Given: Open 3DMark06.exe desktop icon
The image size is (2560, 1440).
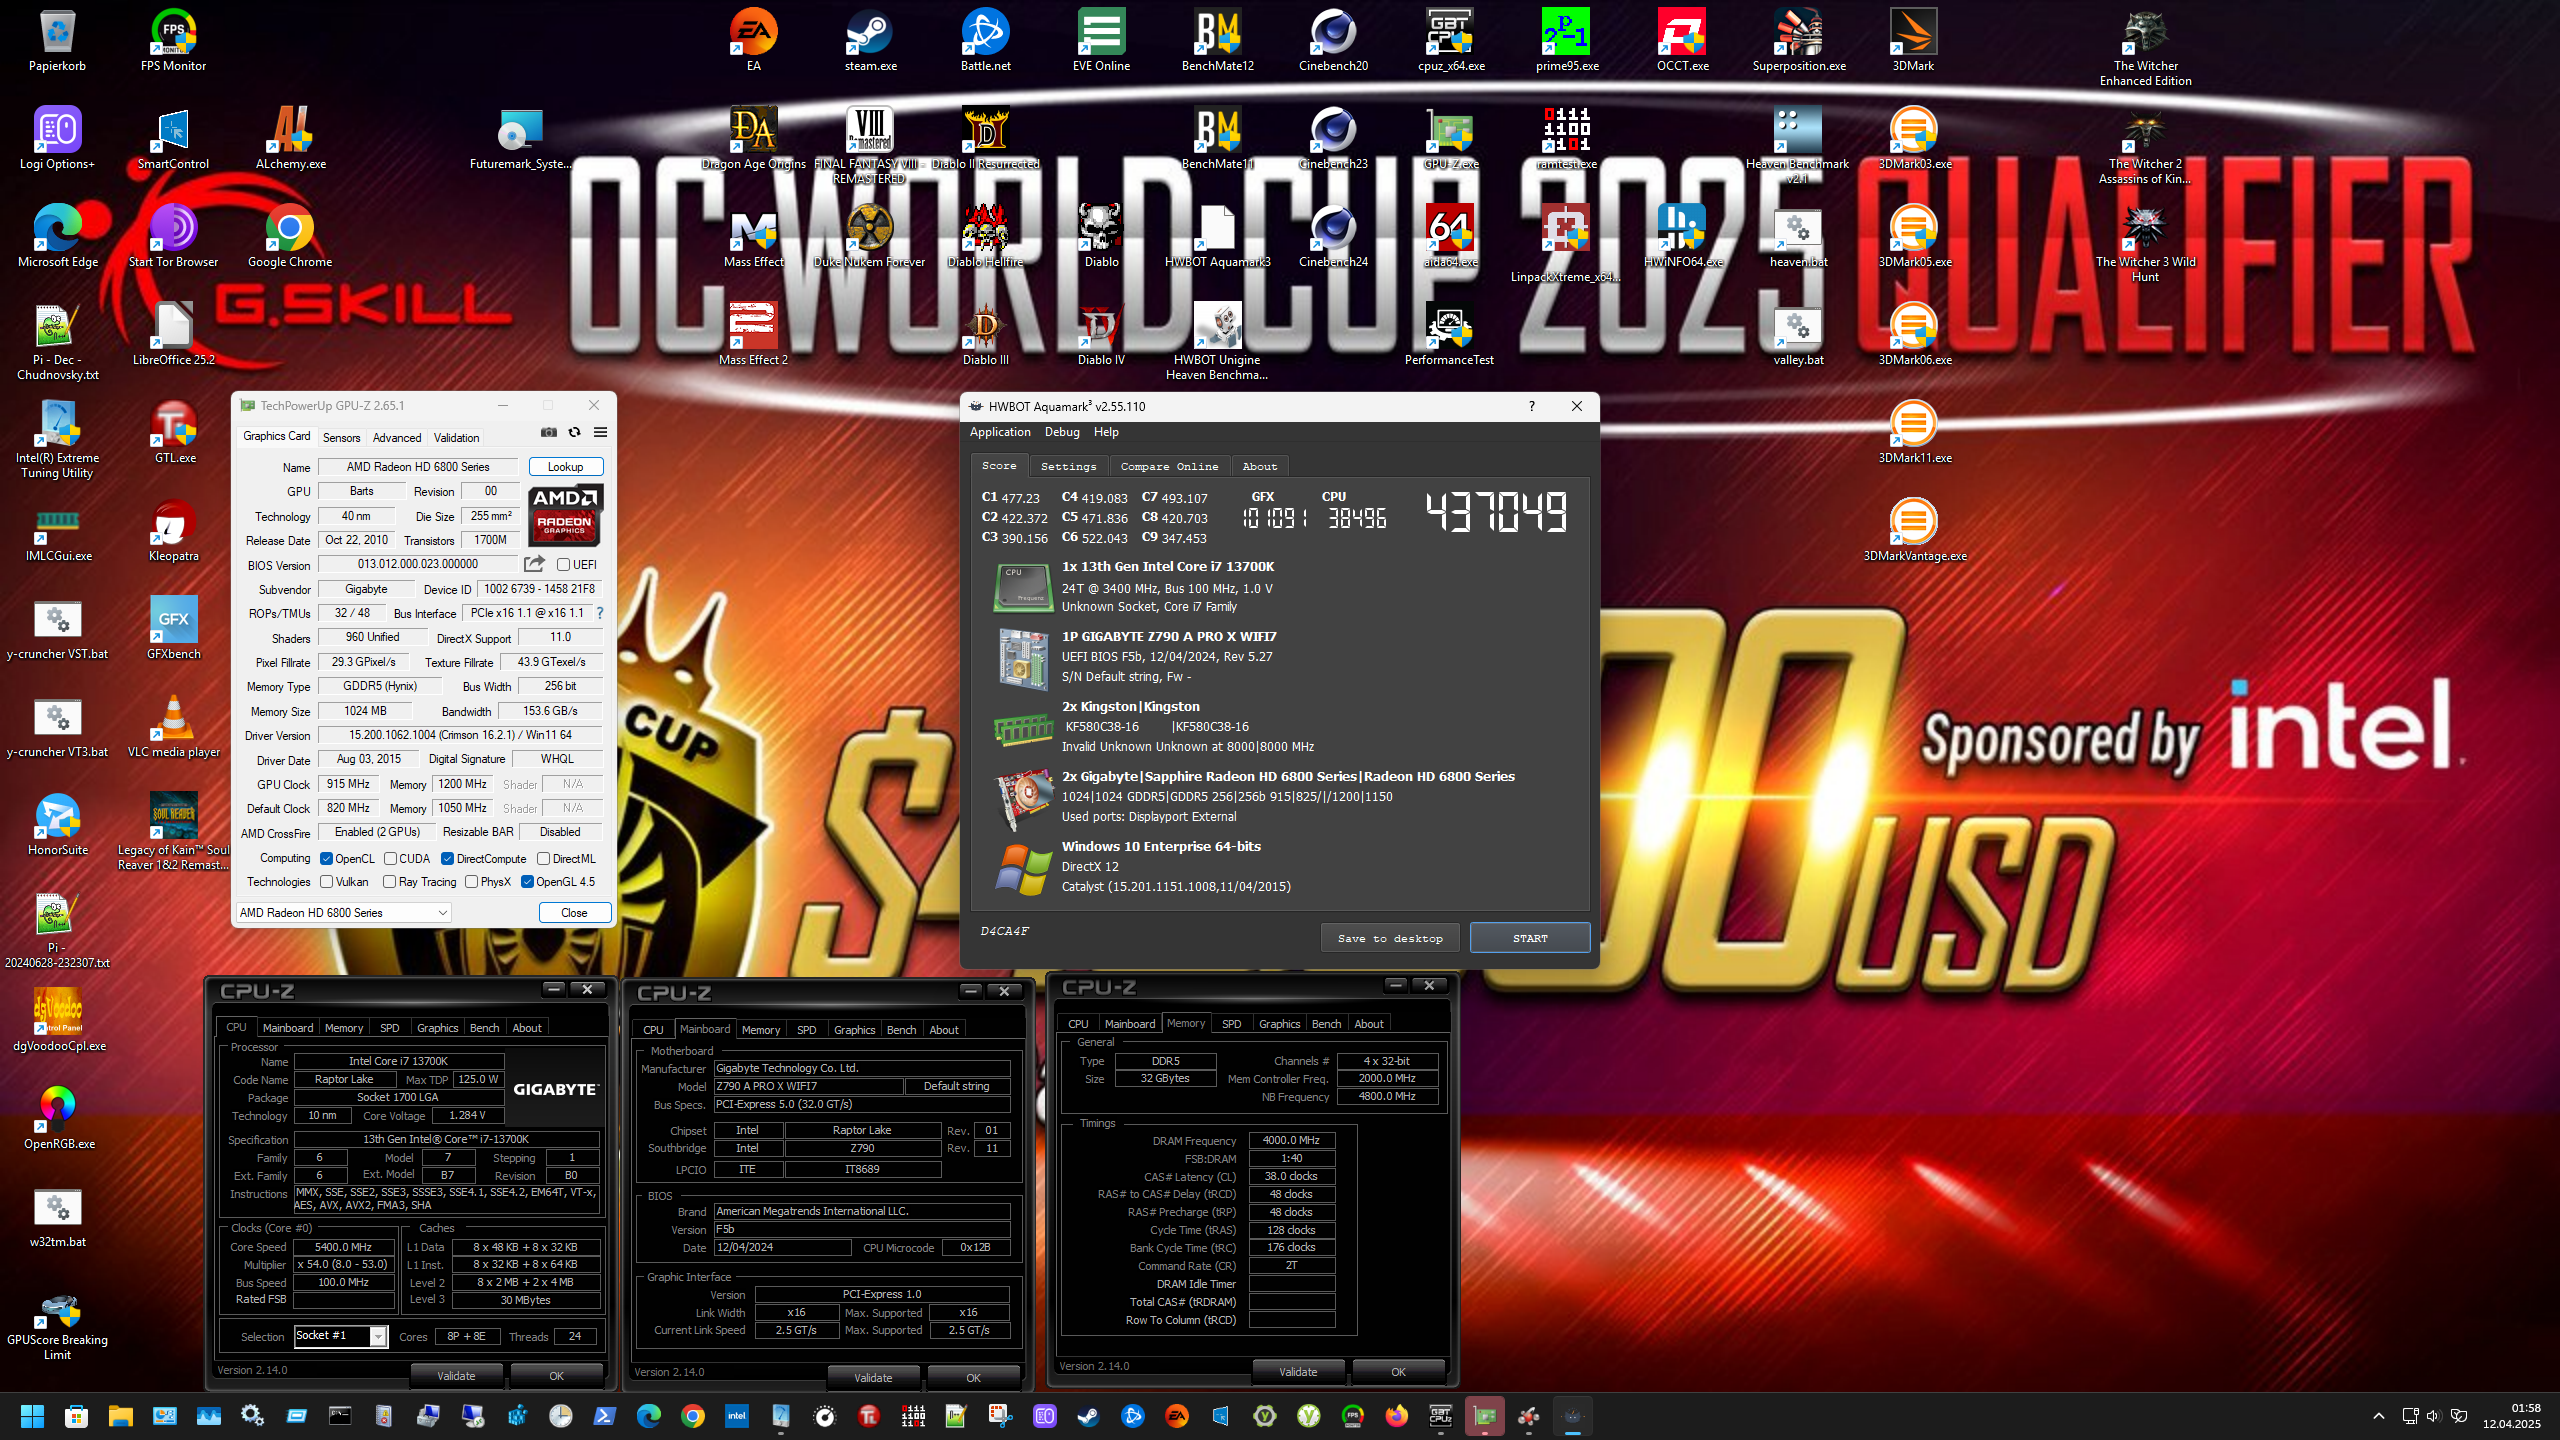Looking at the screenshot, I should (x=1914, y=335).
